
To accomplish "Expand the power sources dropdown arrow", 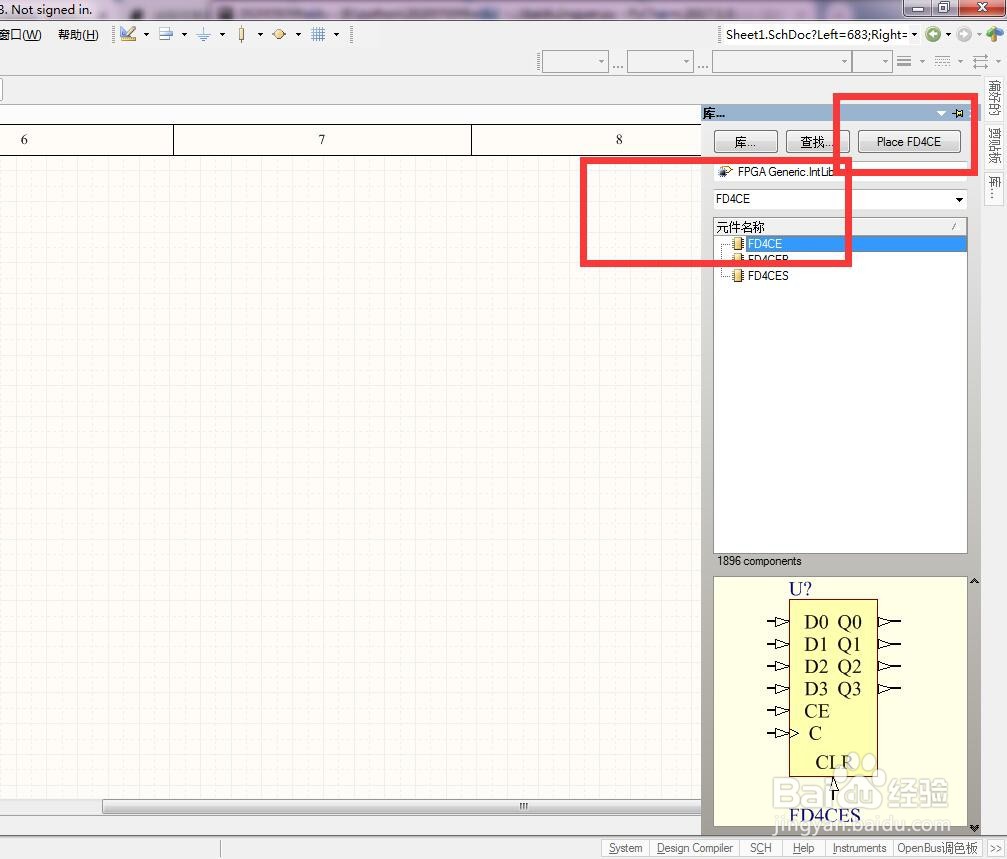I will click(222, 35).
